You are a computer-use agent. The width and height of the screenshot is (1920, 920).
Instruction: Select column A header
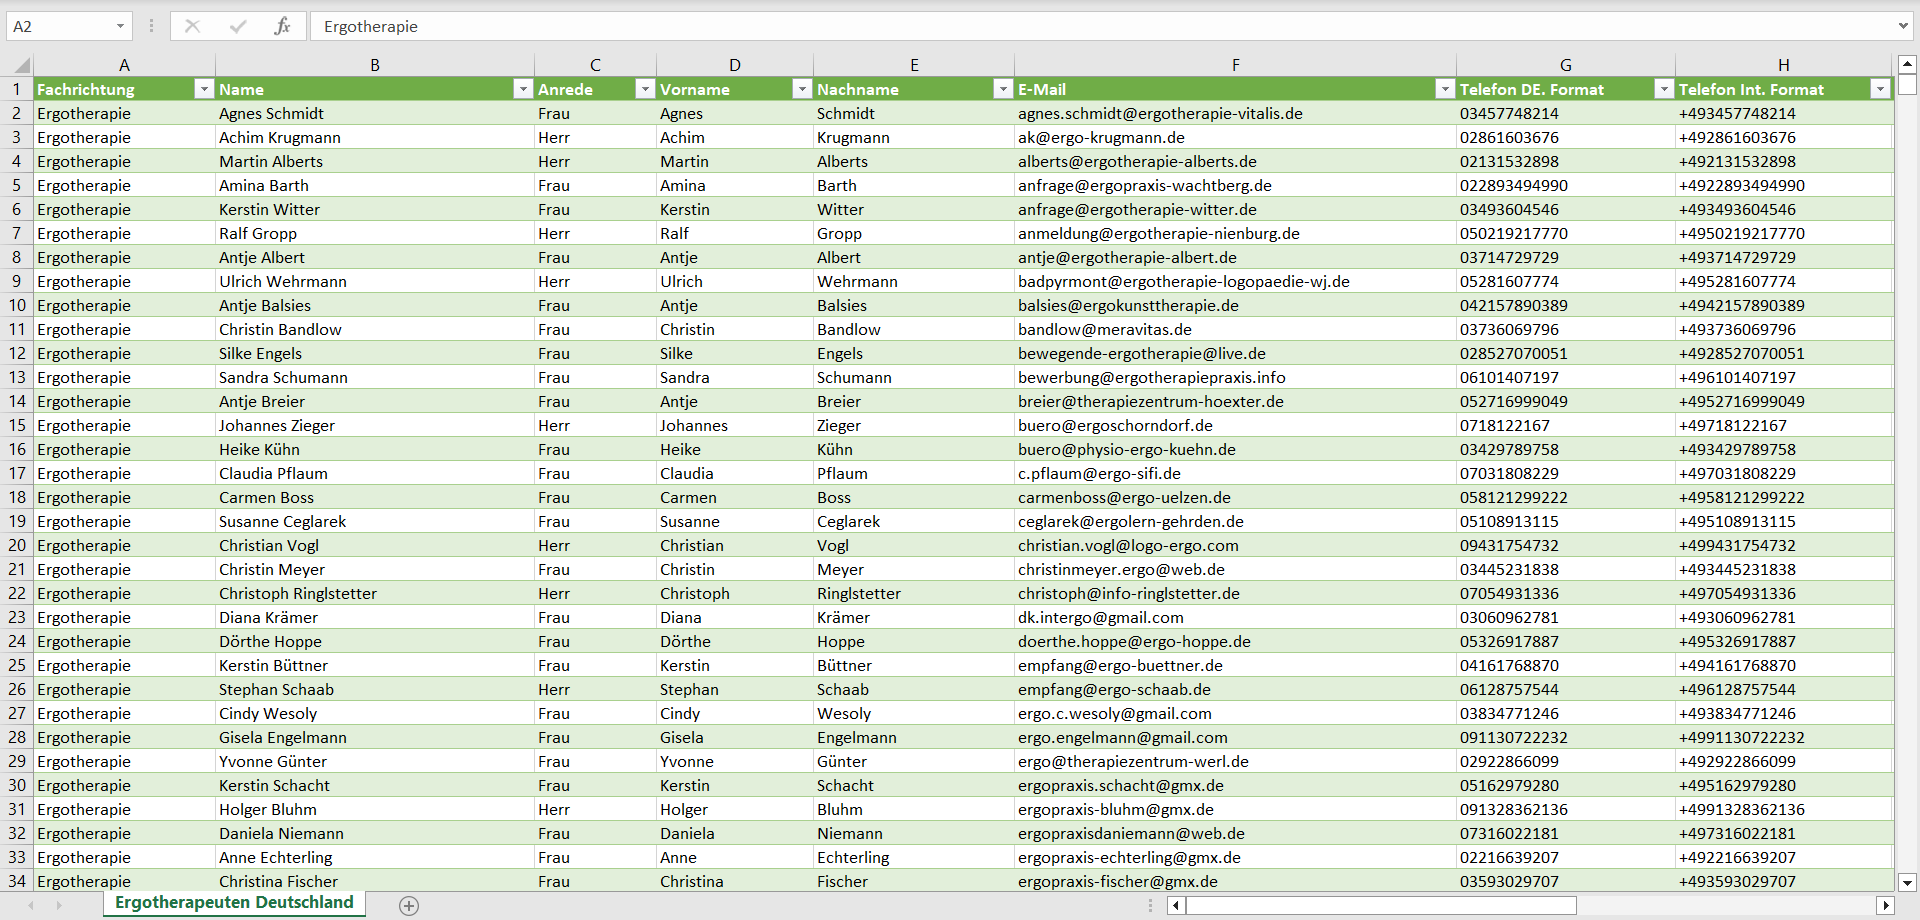124,65
